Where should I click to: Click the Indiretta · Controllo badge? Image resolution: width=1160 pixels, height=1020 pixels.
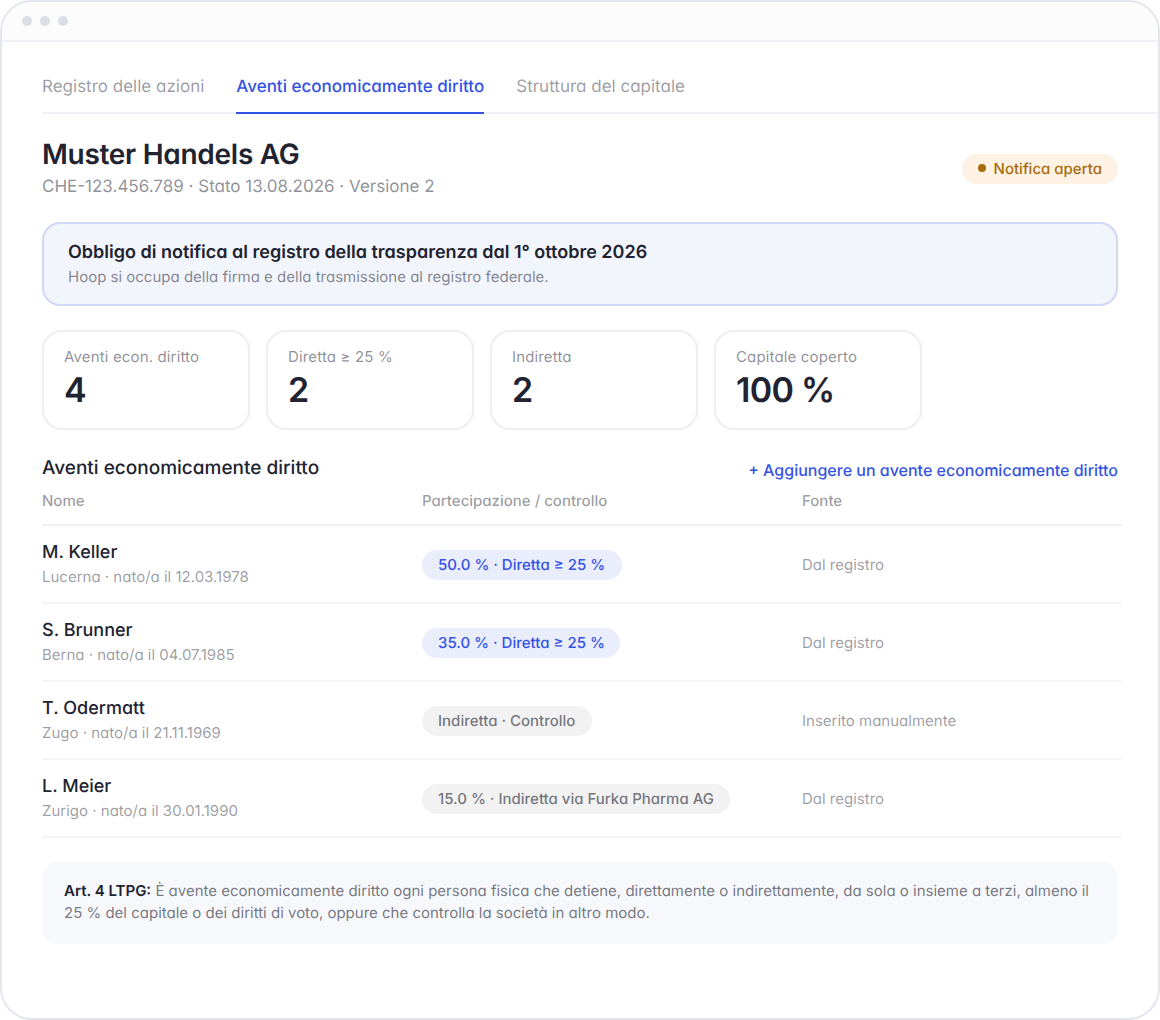point(506,720)
